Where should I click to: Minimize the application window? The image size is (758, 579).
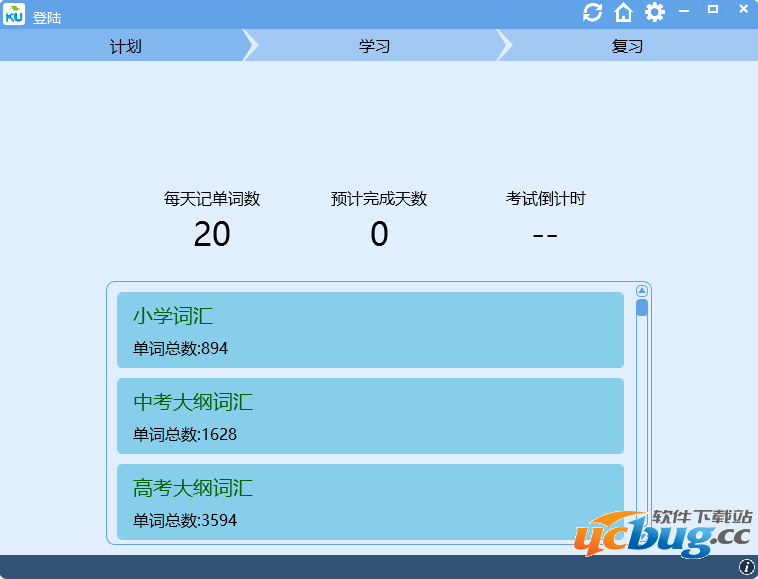(685, 10)
